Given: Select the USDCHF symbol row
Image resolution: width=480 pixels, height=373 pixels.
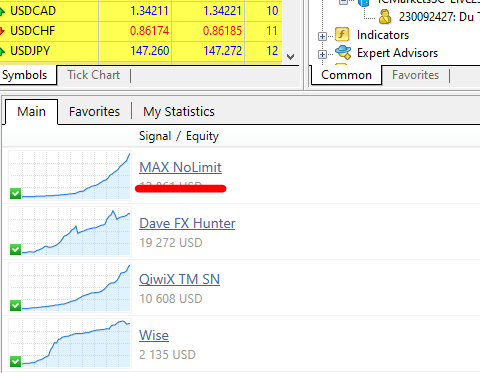Looking at the screenshot, I should tap(141, 31).
